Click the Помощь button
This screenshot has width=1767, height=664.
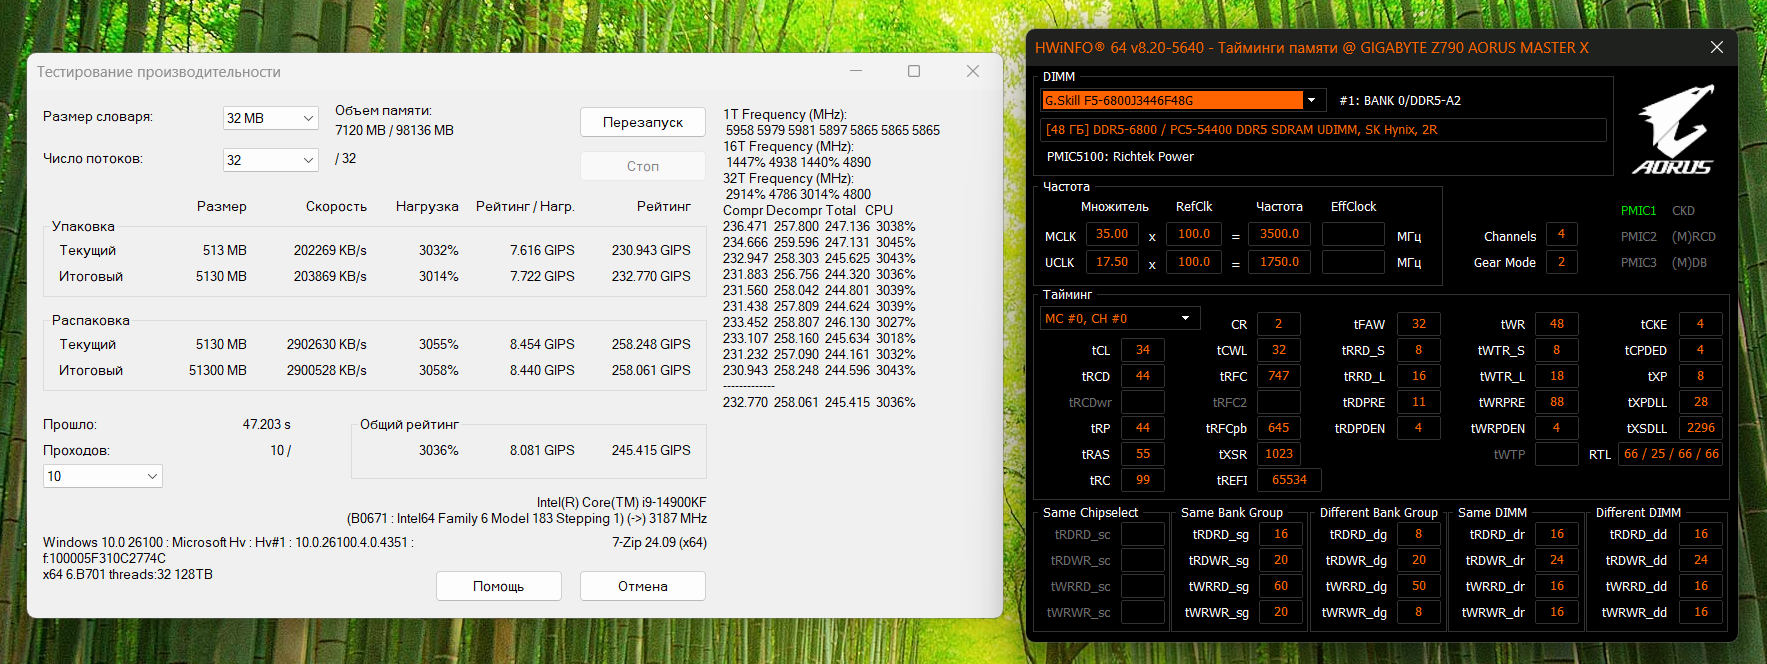click(x=498, y=586)
